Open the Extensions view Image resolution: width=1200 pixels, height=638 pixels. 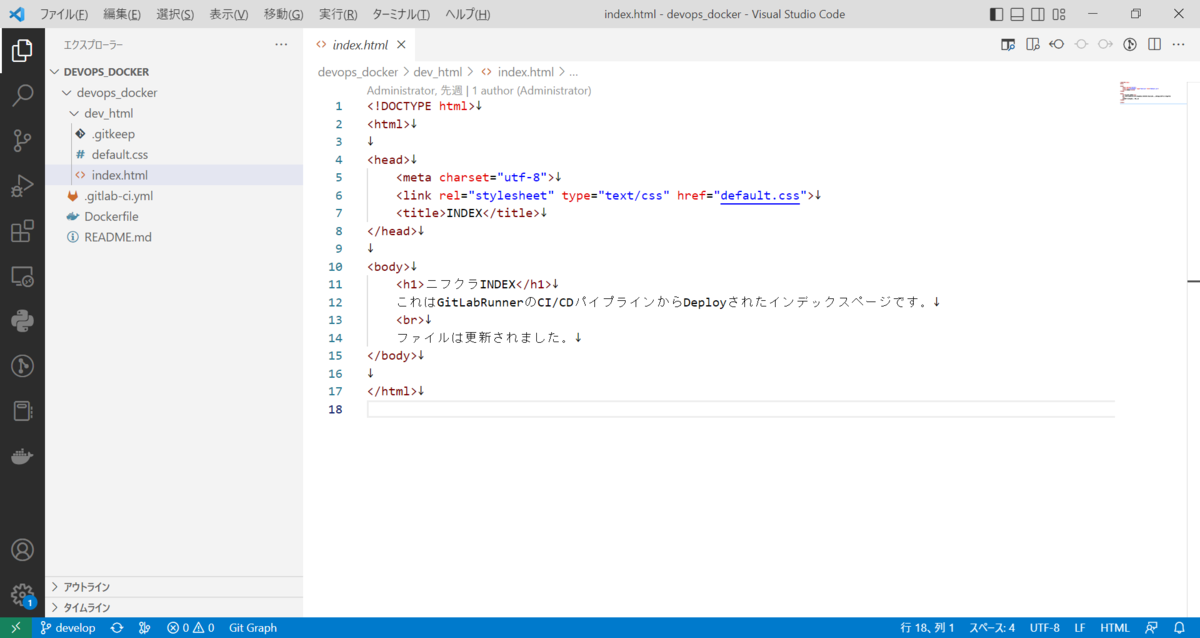(22, 232)
